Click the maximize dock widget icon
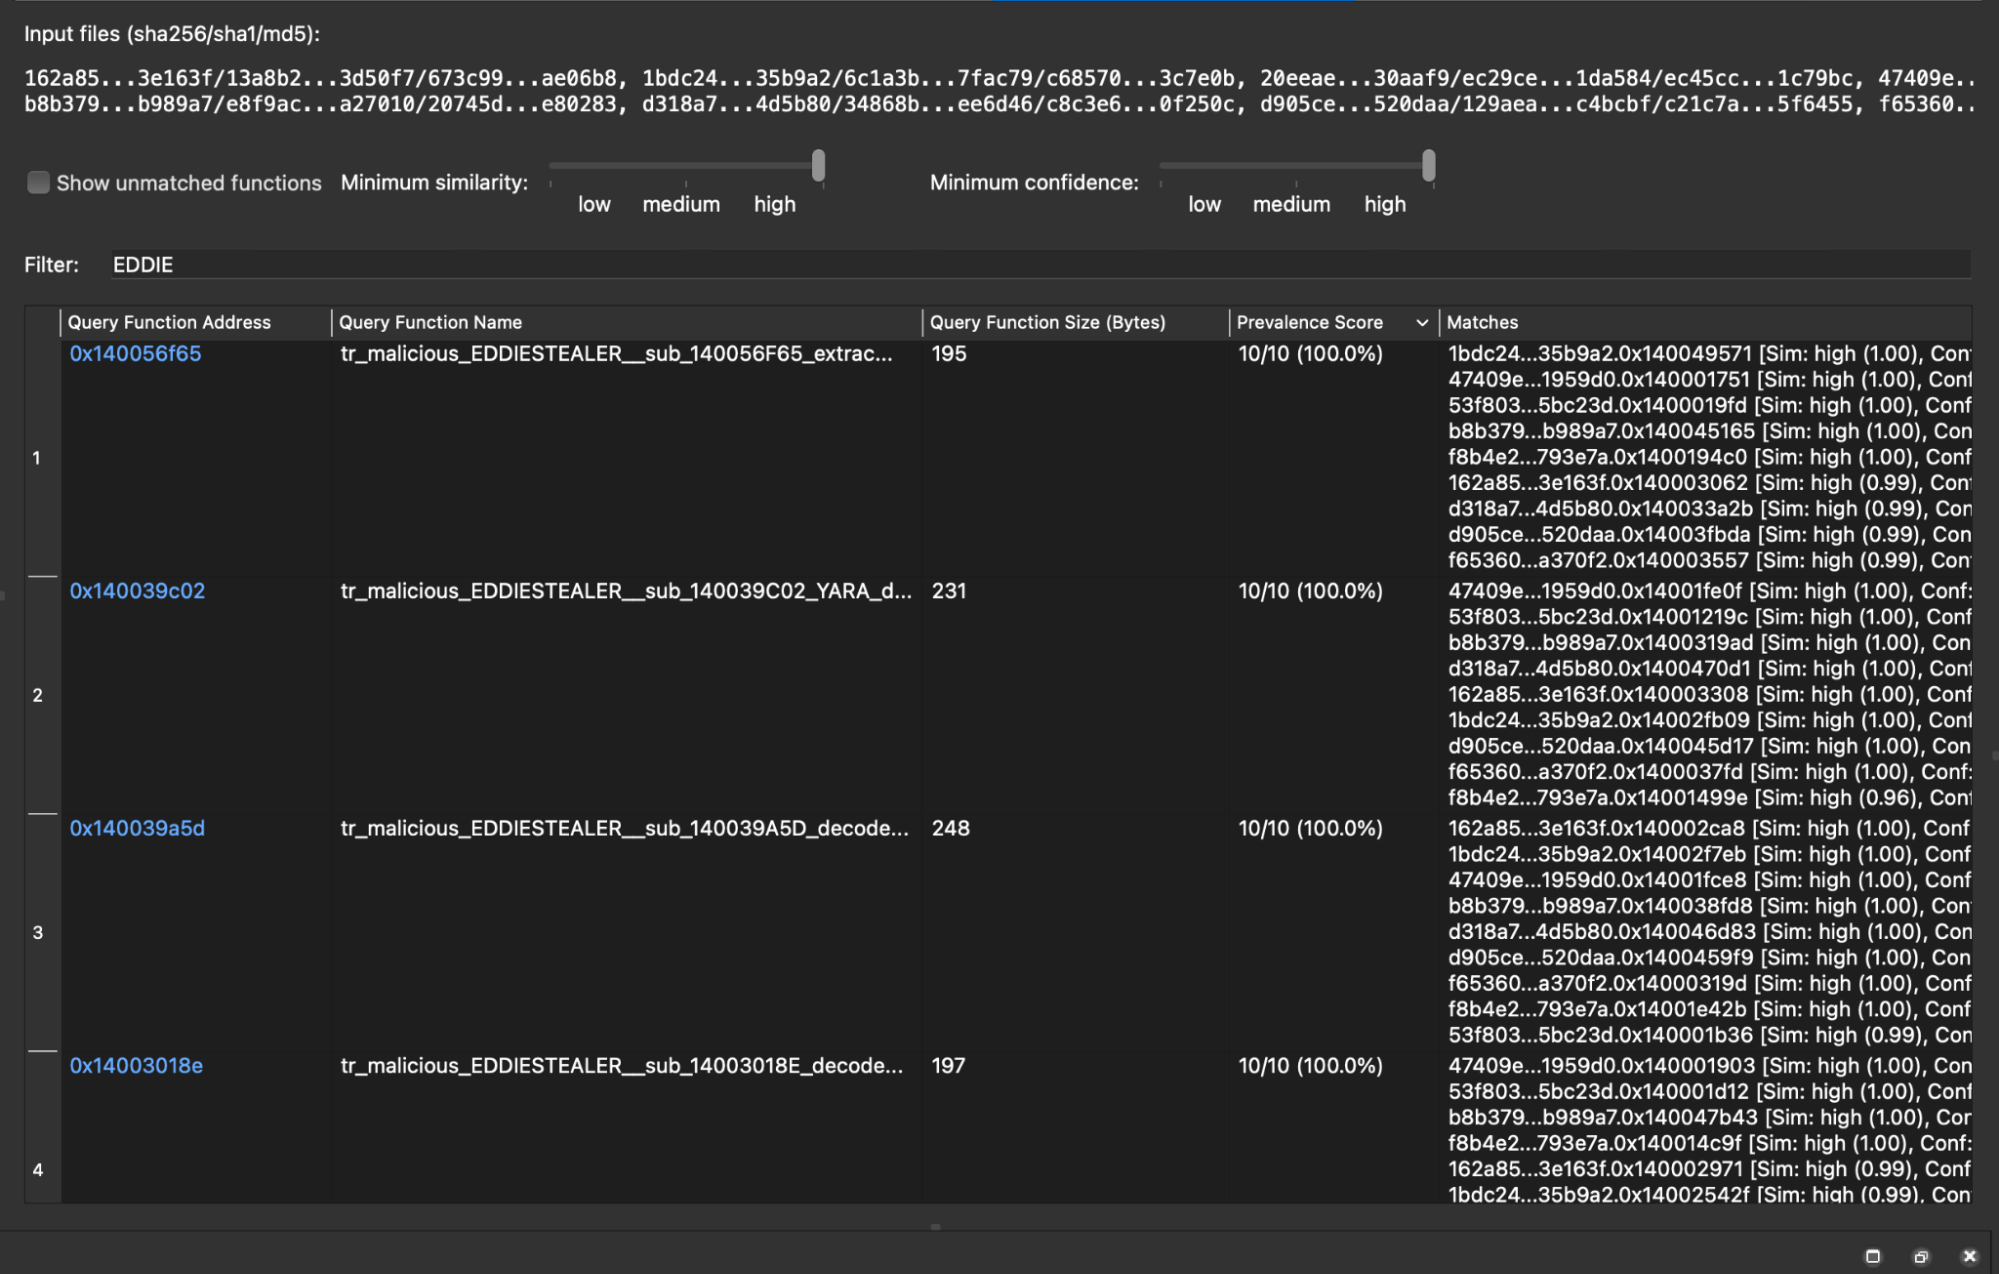Viewport: 1999px width, 1274px height. click(x=1873, y=1256)
